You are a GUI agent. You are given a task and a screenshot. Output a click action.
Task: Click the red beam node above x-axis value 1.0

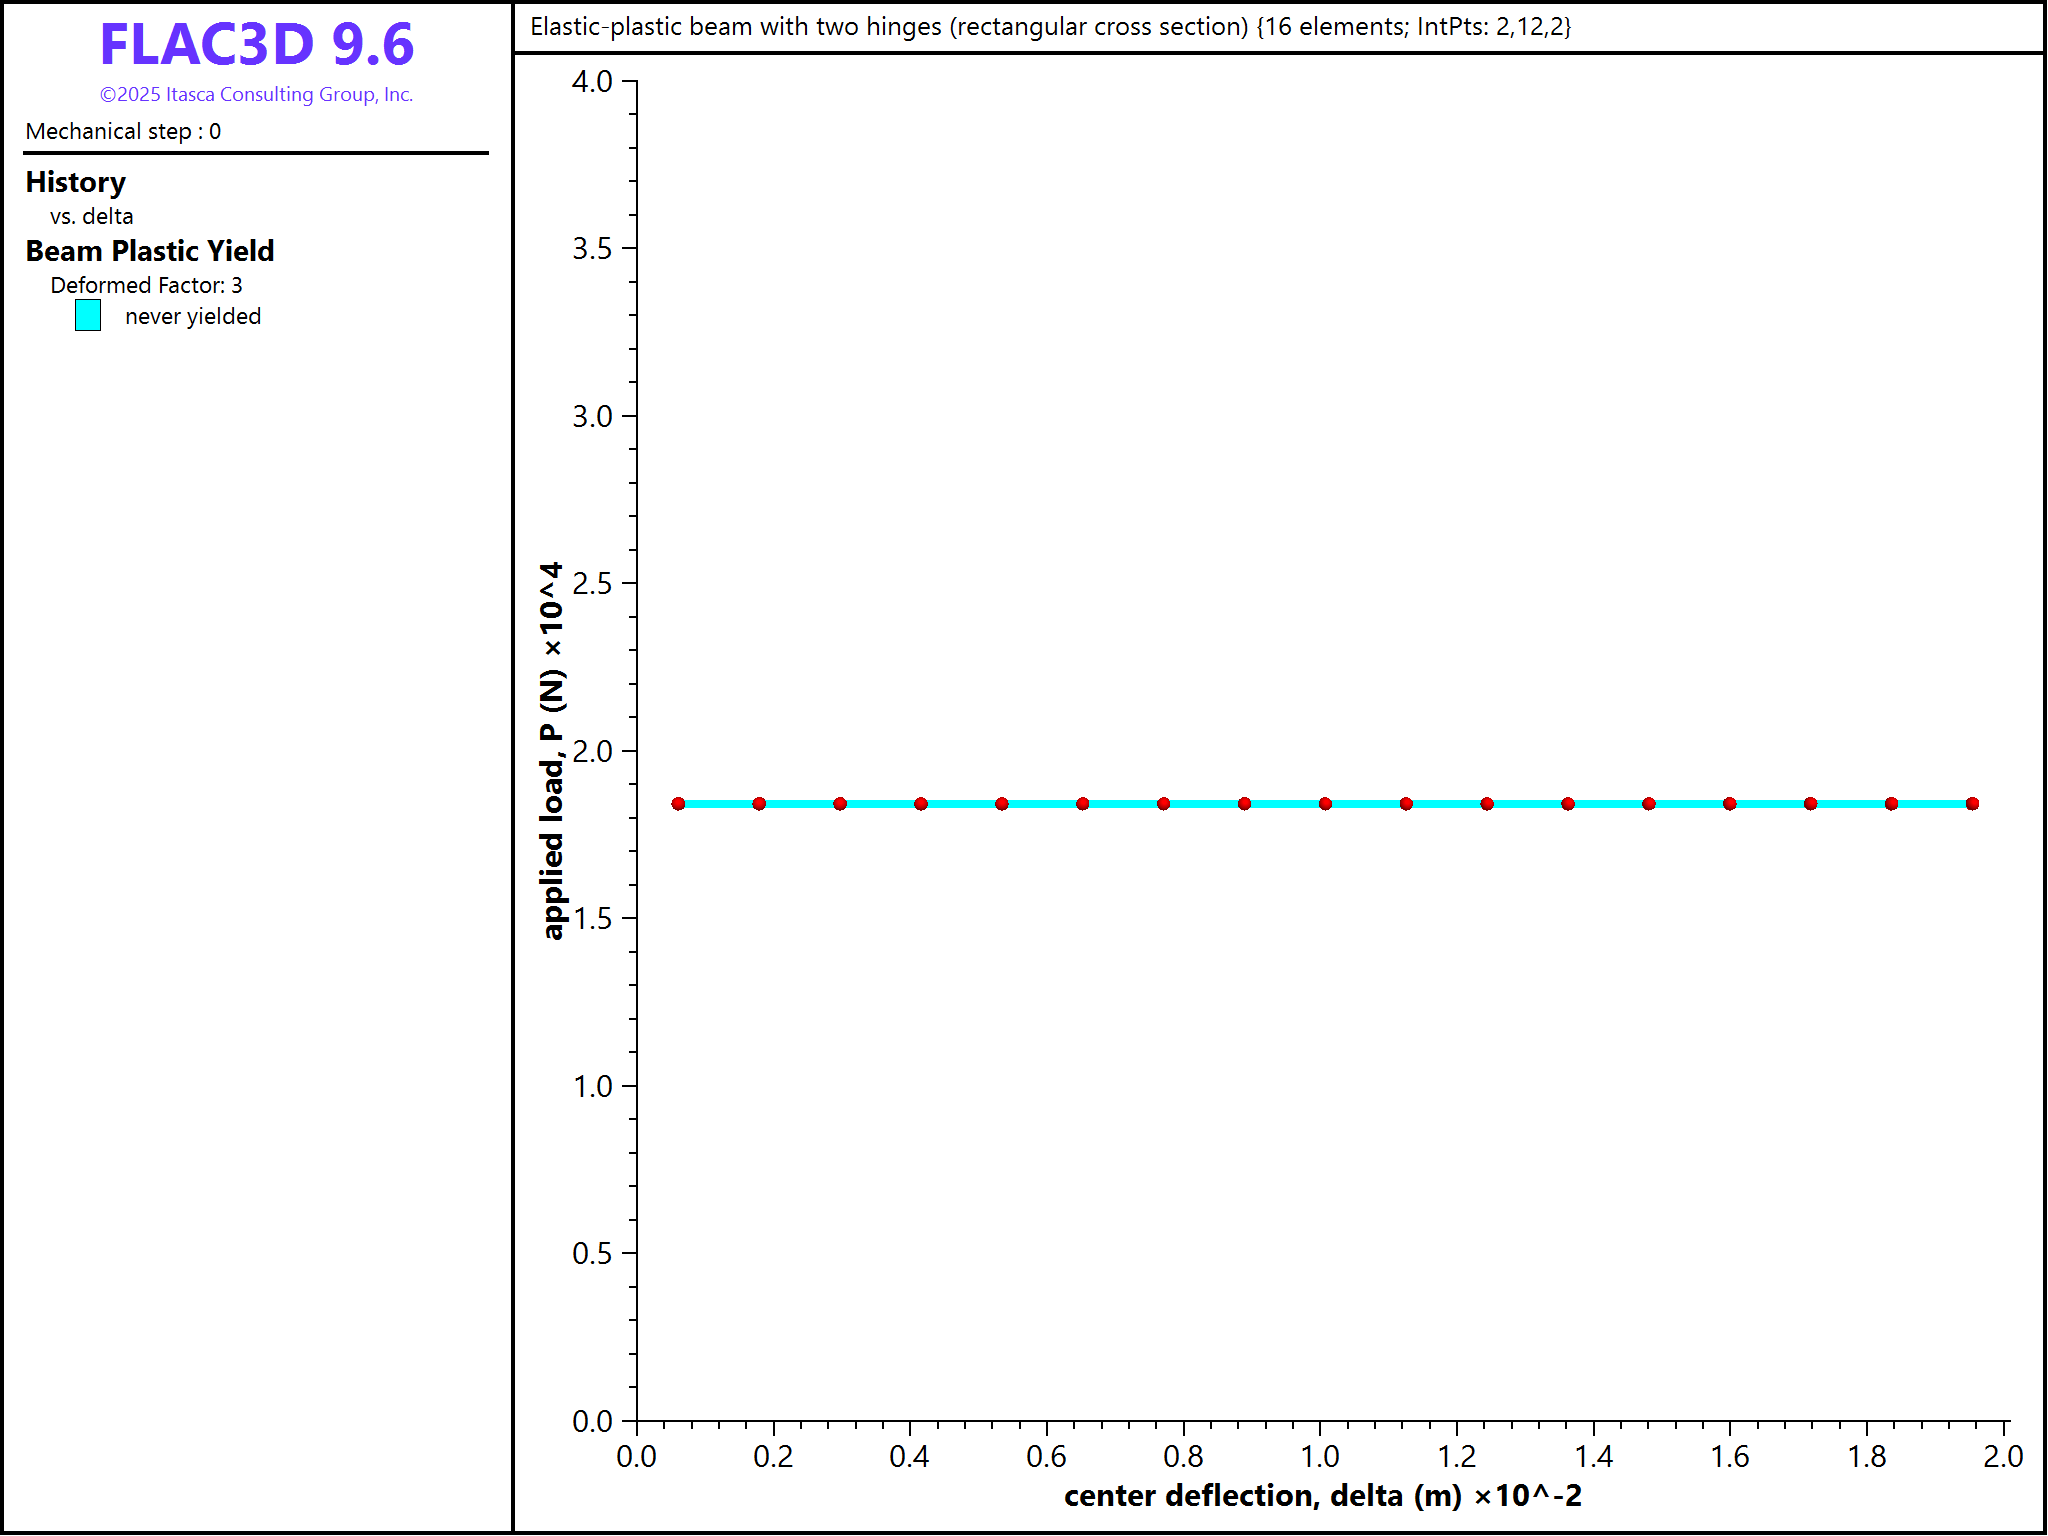1325,804
